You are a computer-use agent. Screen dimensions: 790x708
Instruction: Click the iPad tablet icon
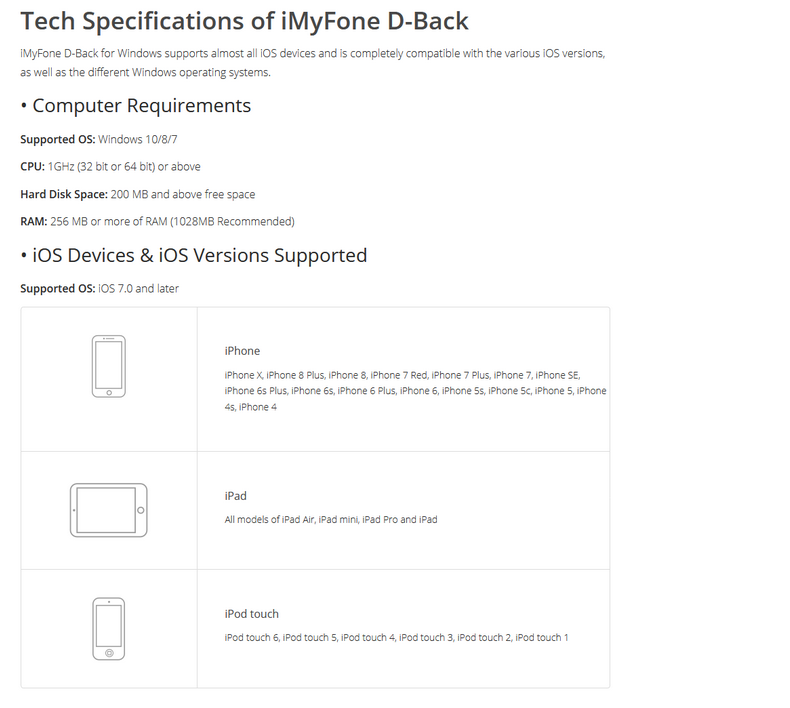coord(108,510)
